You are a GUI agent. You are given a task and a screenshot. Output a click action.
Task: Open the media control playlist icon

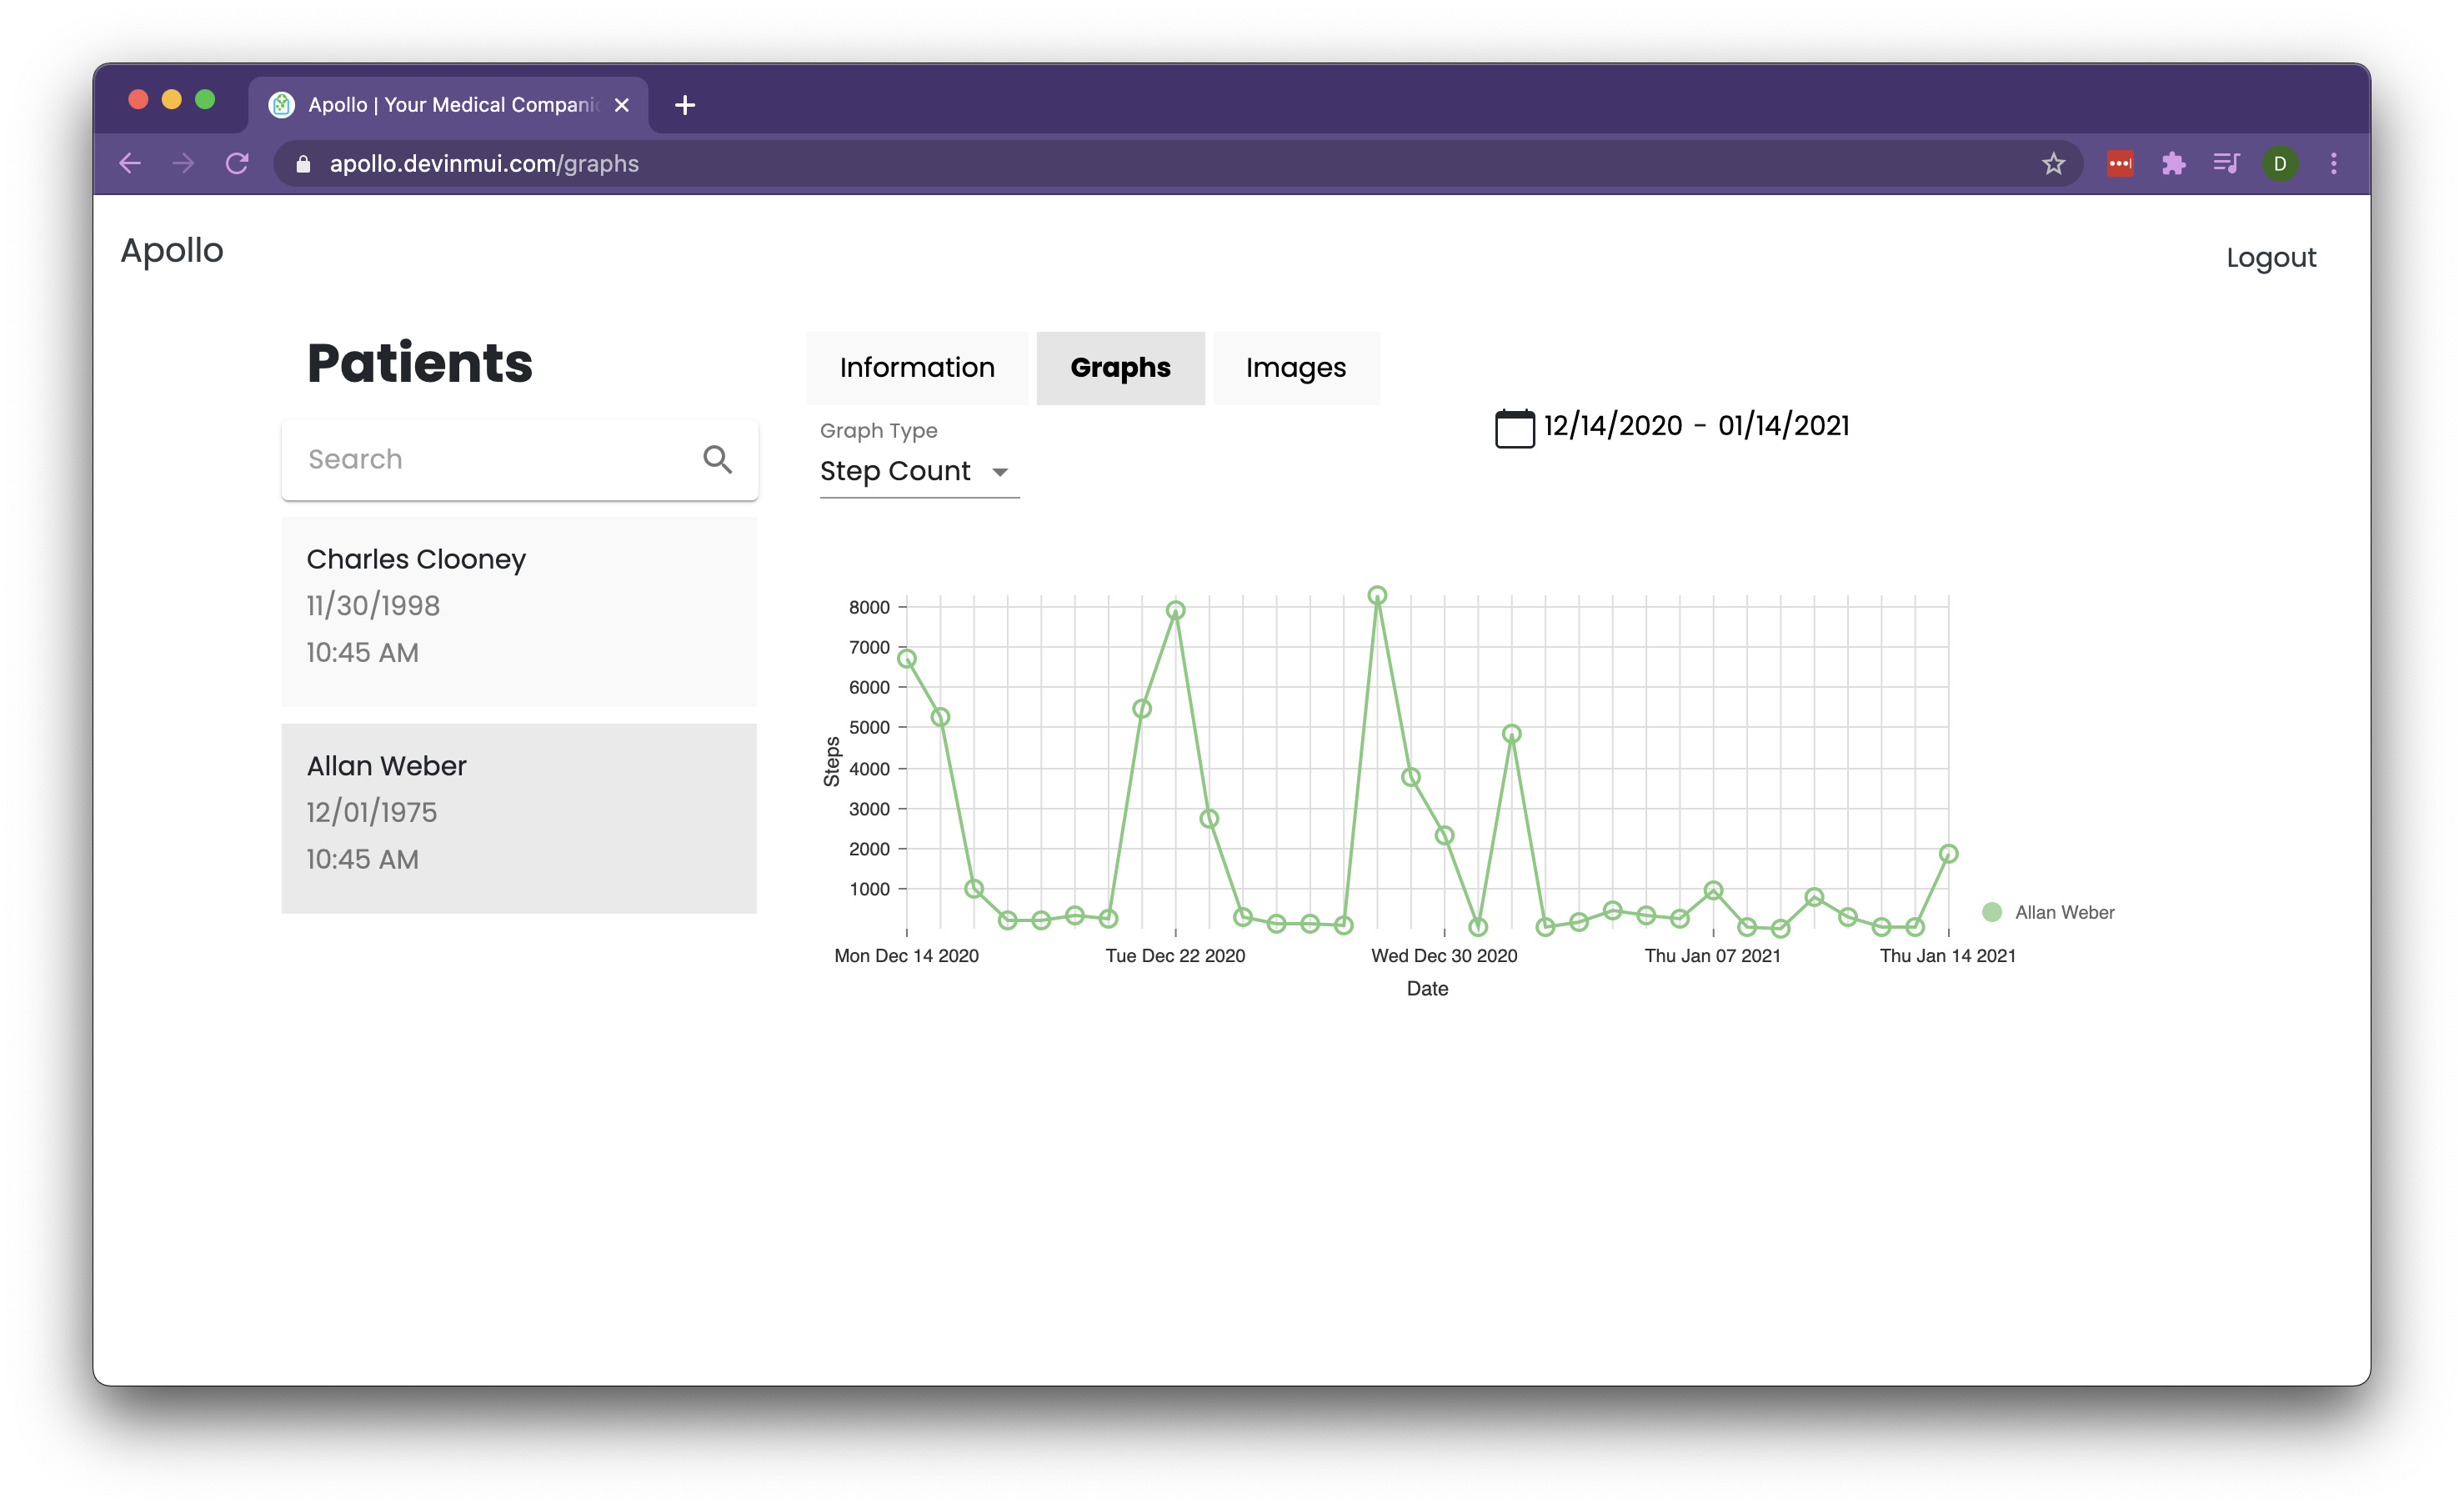click(x=2226, y=163)
